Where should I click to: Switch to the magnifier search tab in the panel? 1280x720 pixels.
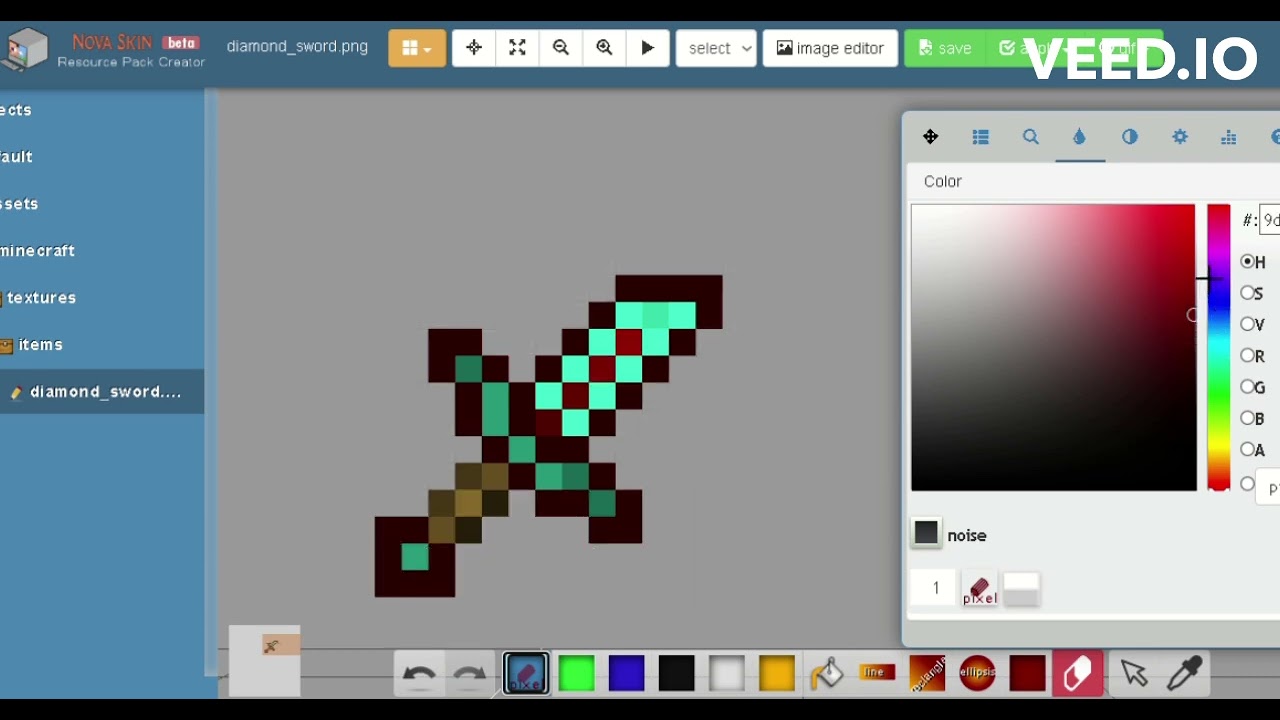tap(1030, 137)
